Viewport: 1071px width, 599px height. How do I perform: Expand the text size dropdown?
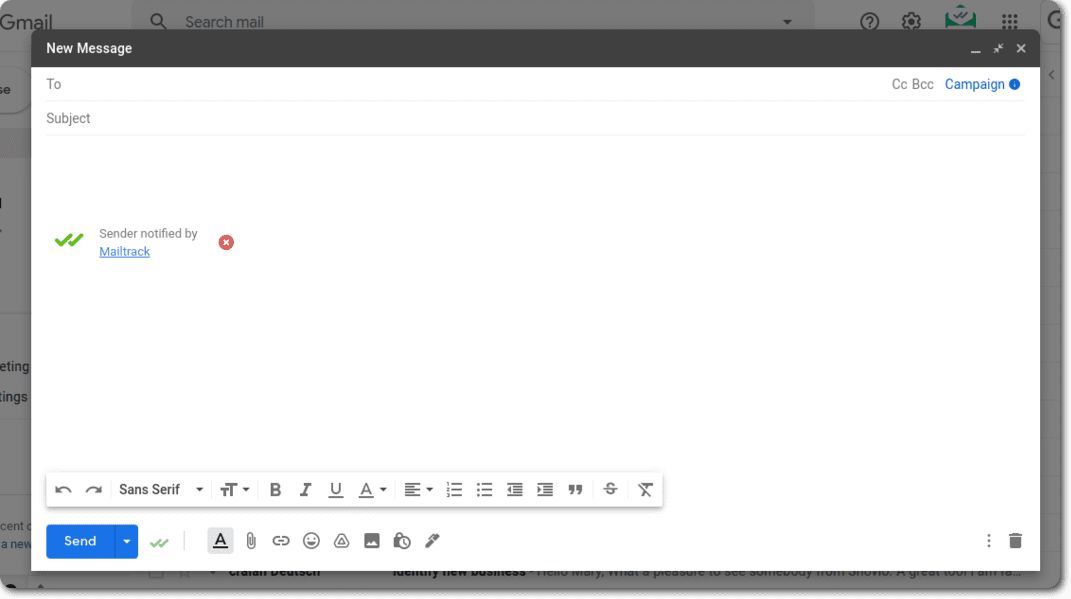pyautogui.click(x=235, y=490)
